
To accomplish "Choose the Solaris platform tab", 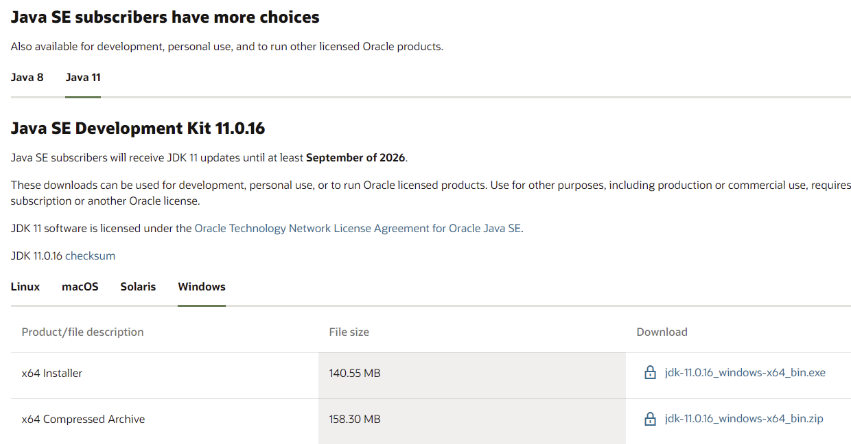I will 138,287.
